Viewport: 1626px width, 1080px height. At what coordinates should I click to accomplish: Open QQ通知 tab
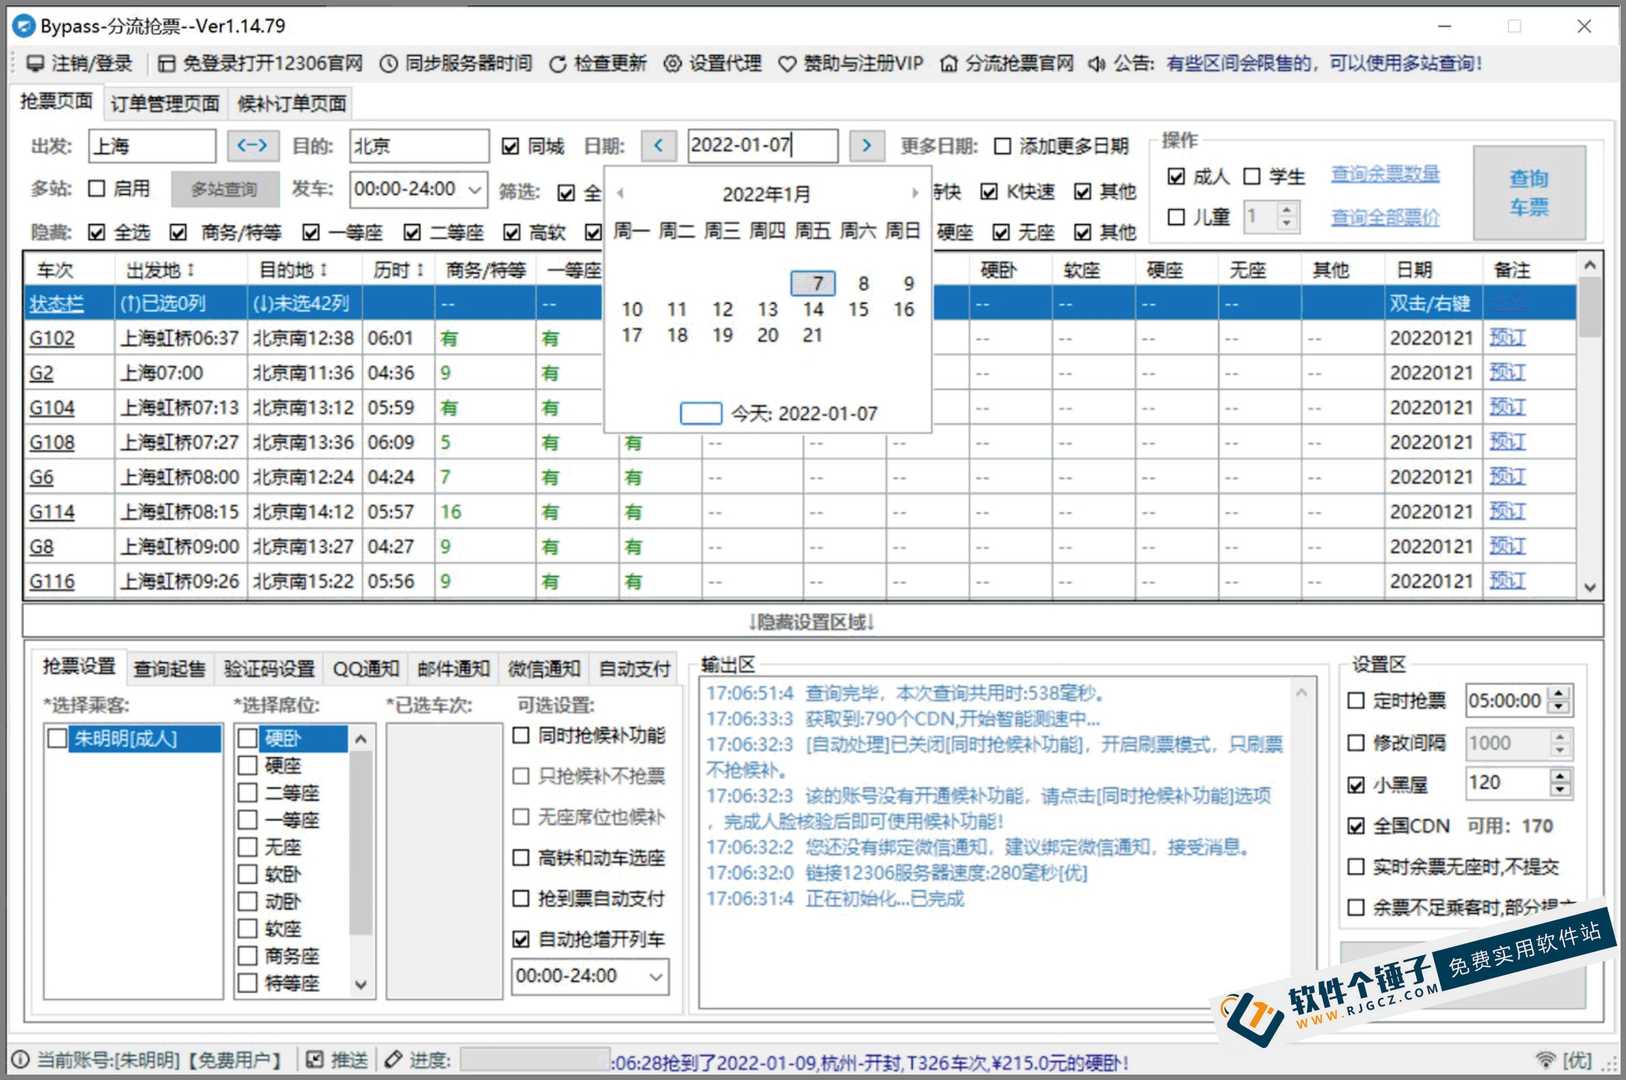(x=366, y=669)
